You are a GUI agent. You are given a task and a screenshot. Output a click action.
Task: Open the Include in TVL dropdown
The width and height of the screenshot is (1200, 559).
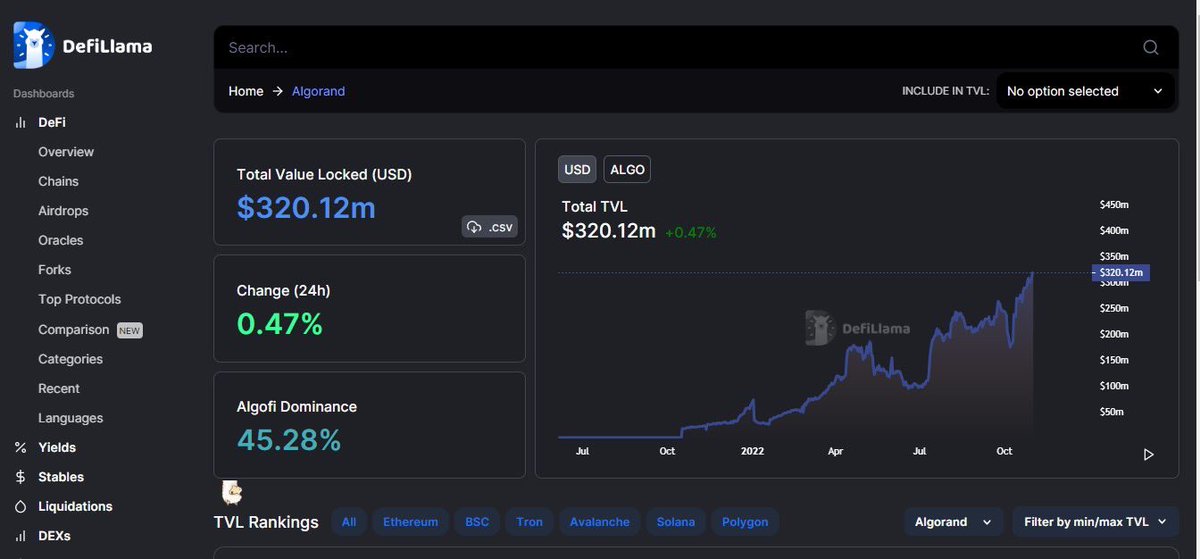click(1084, 91)
